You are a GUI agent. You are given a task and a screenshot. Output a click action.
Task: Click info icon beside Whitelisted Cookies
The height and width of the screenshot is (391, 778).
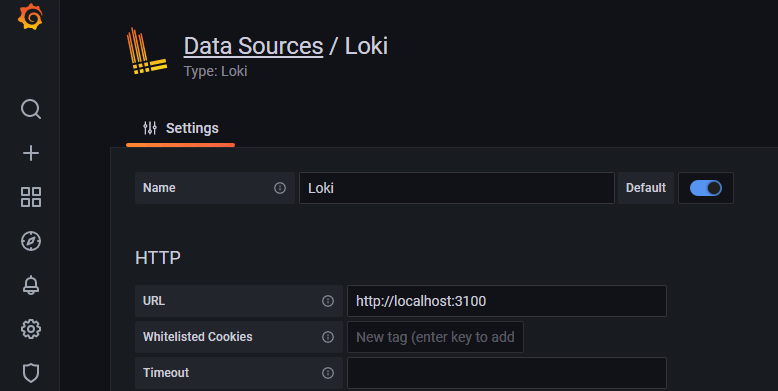[x=328, y=337]
